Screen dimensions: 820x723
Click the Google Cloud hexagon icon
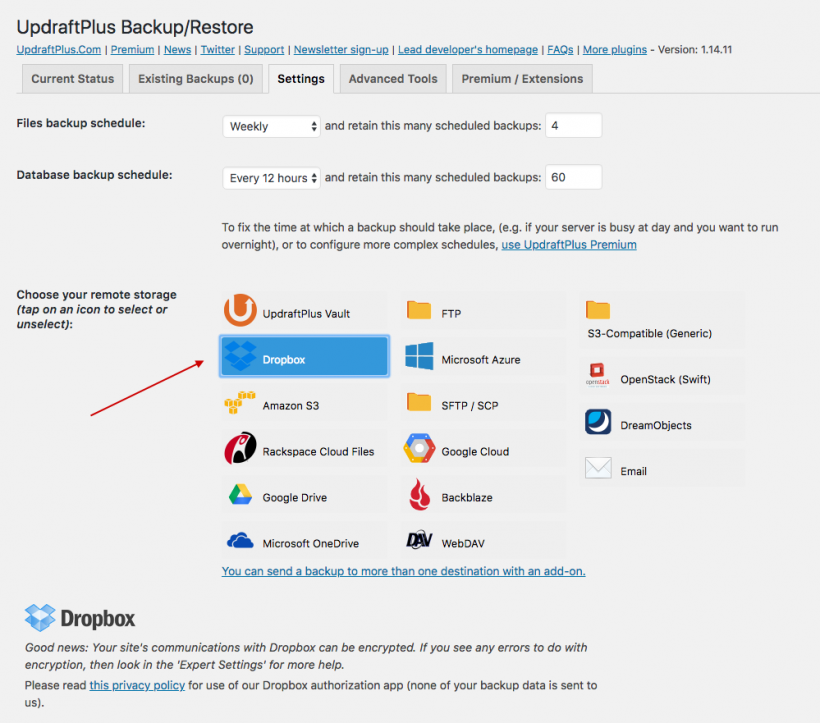419,448
